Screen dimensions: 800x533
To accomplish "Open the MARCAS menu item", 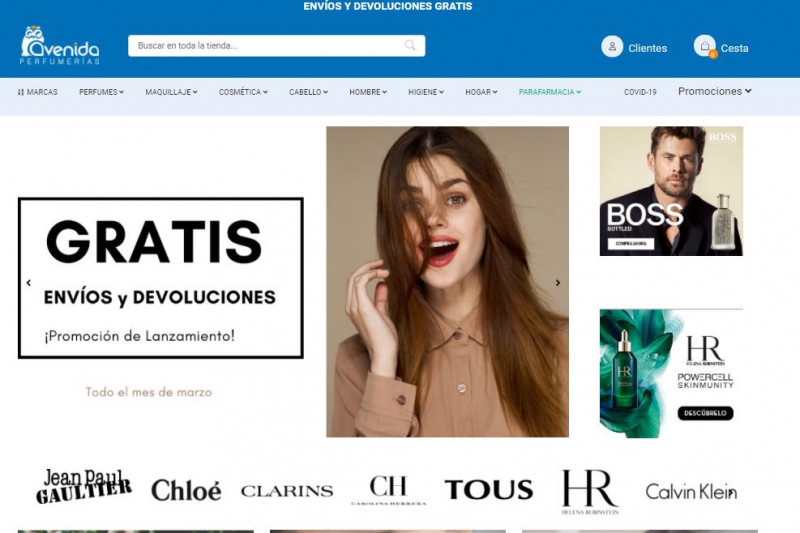I will (x=37, y=92).
